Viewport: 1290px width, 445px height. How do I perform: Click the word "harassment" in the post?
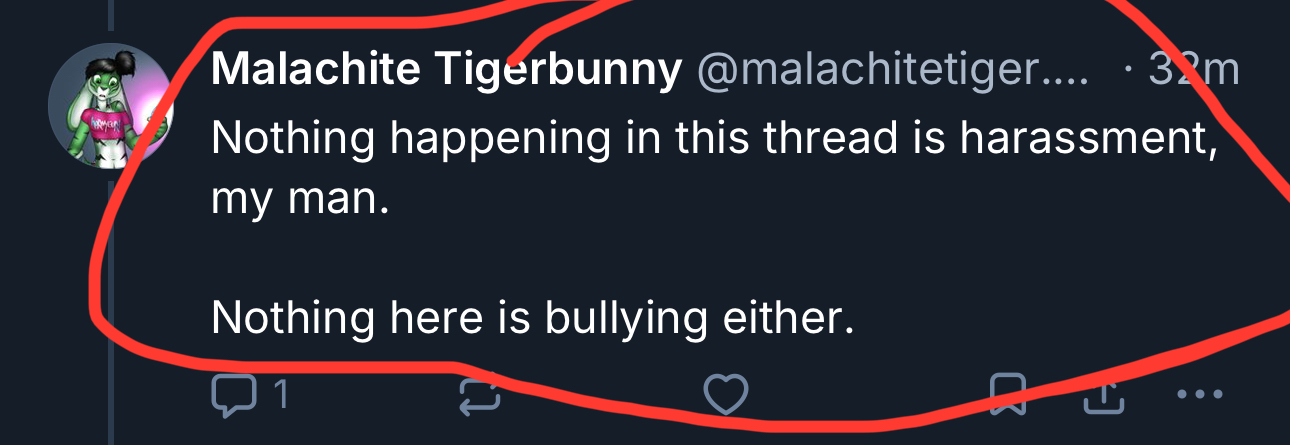(x=1088, y=137)
